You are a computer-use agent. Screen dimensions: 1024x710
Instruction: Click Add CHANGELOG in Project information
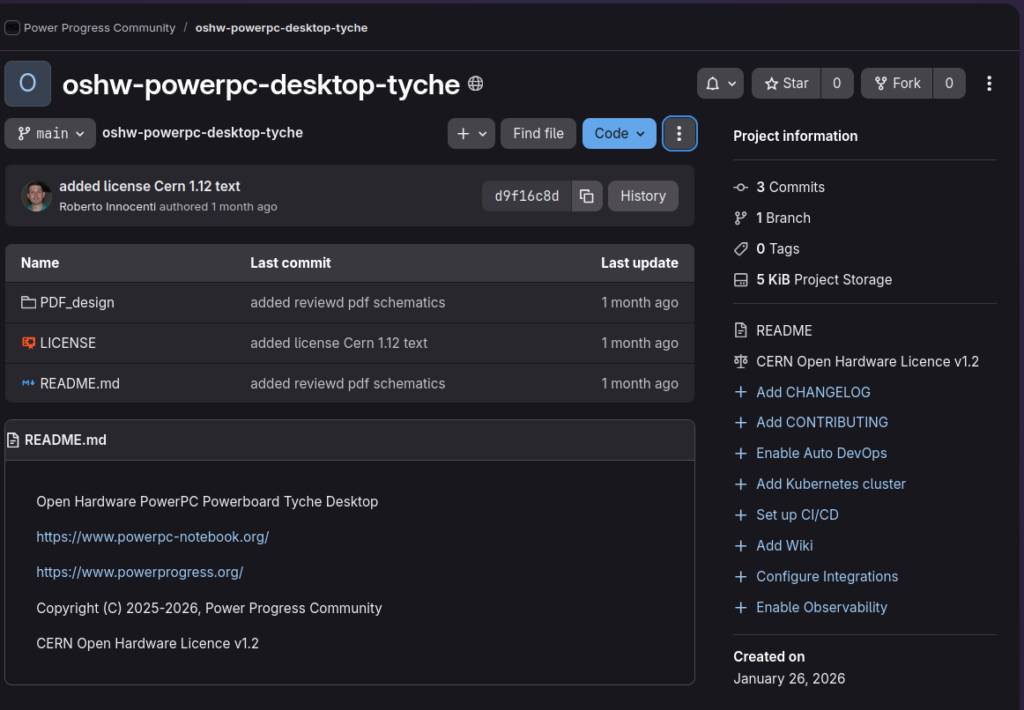tap(812, 392)
